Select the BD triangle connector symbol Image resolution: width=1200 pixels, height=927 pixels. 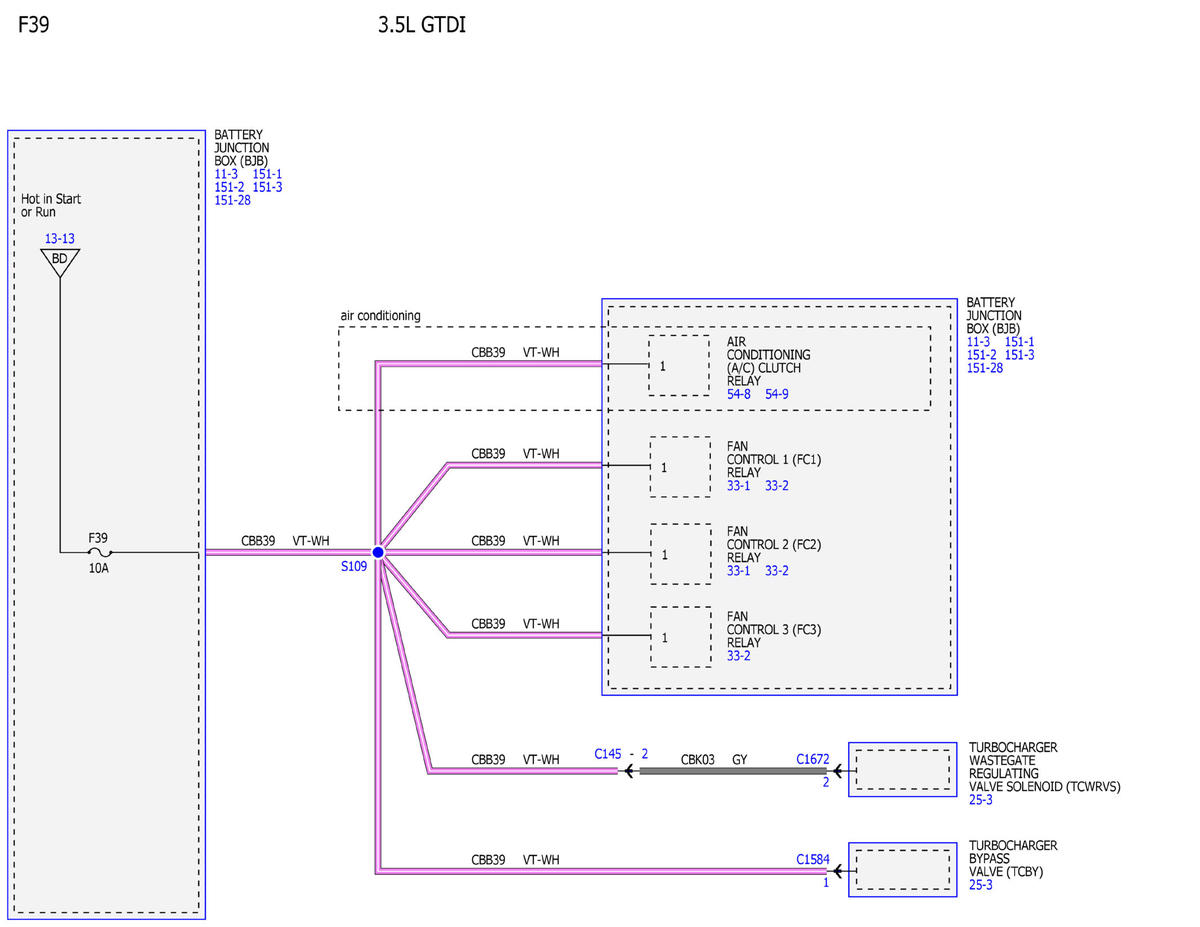(x=60, y=262)
